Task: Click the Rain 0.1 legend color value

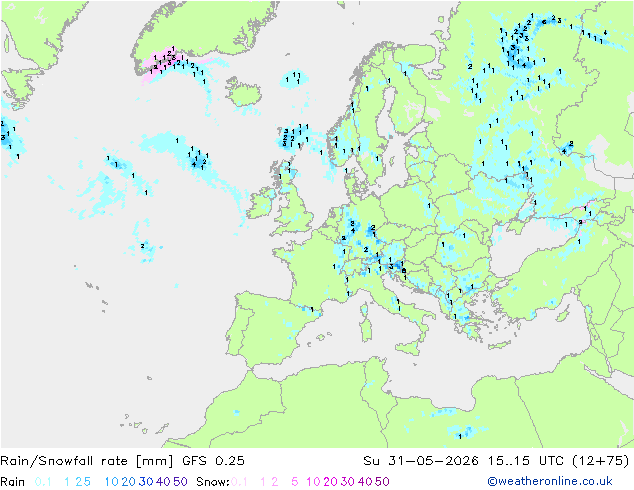Action: (x=43, y=482)
